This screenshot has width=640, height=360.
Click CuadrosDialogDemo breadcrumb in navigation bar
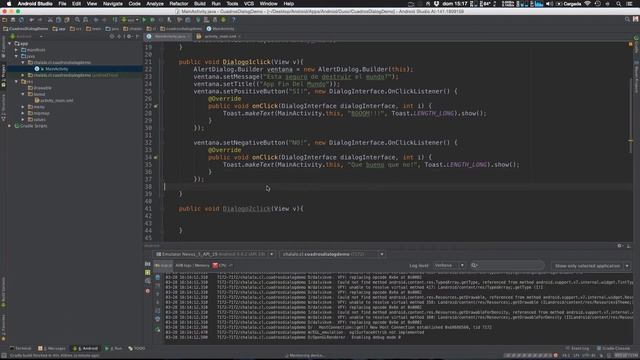26,29
